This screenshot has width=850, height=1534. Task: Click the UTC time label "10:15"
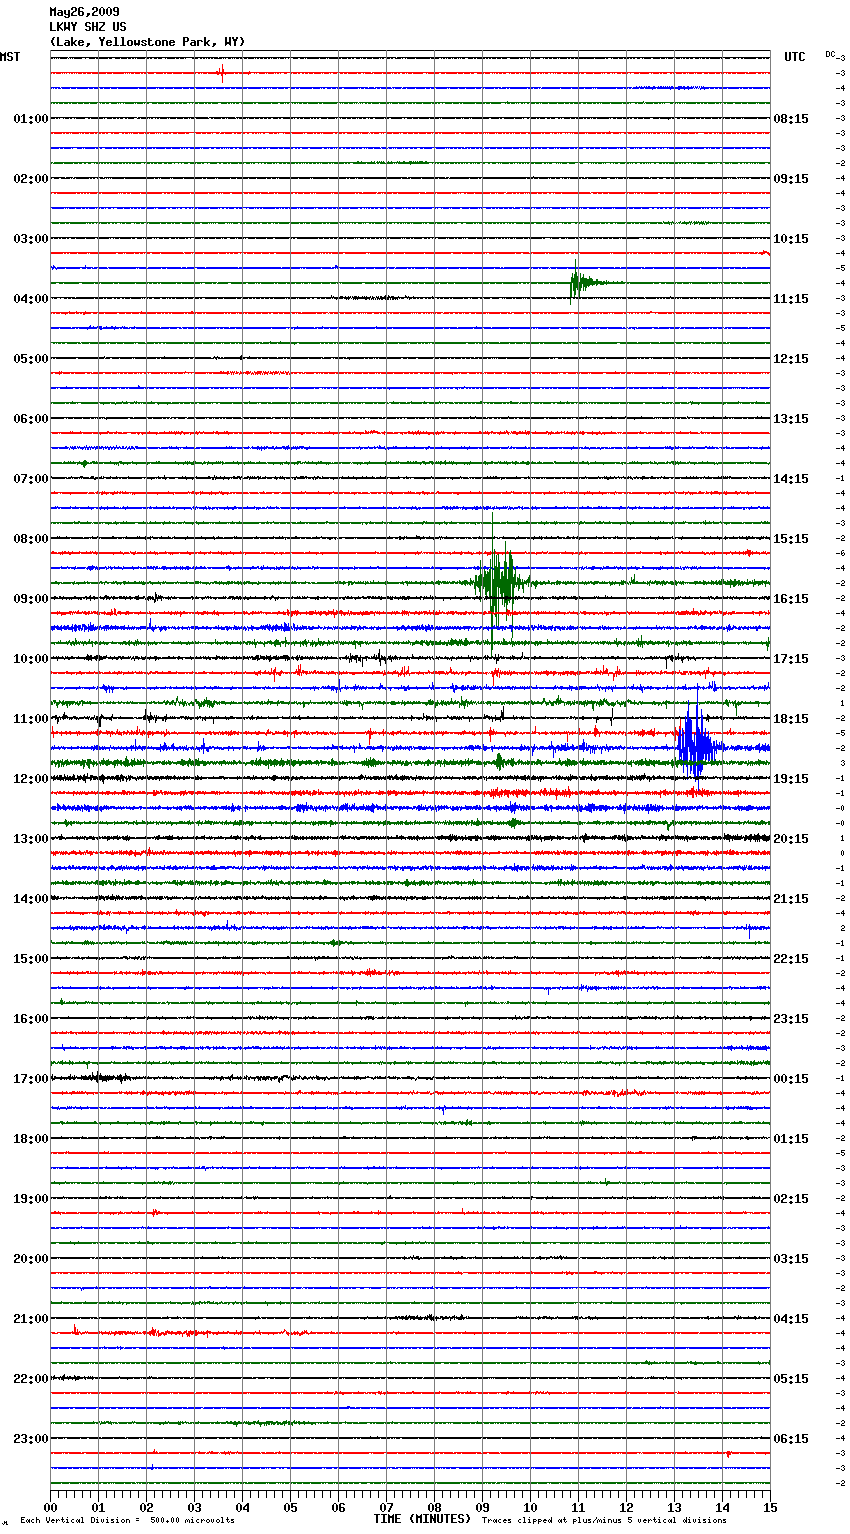tap(791, 239)
